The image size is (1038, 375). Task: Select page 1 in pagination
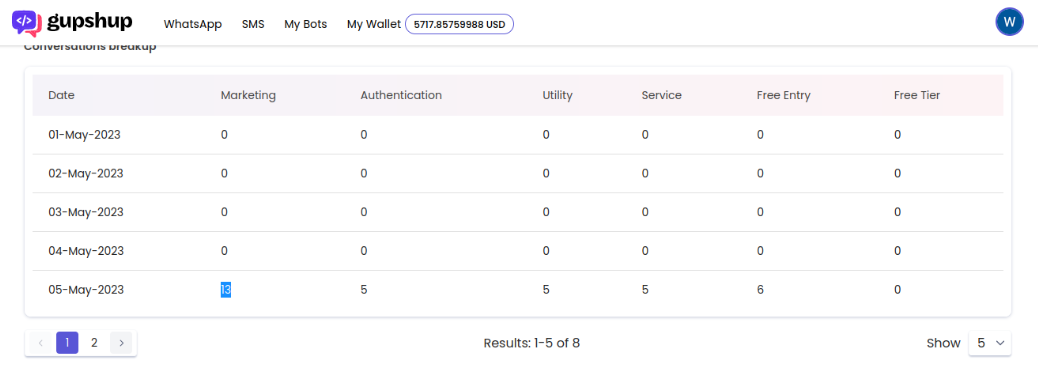tap(68, 343)
